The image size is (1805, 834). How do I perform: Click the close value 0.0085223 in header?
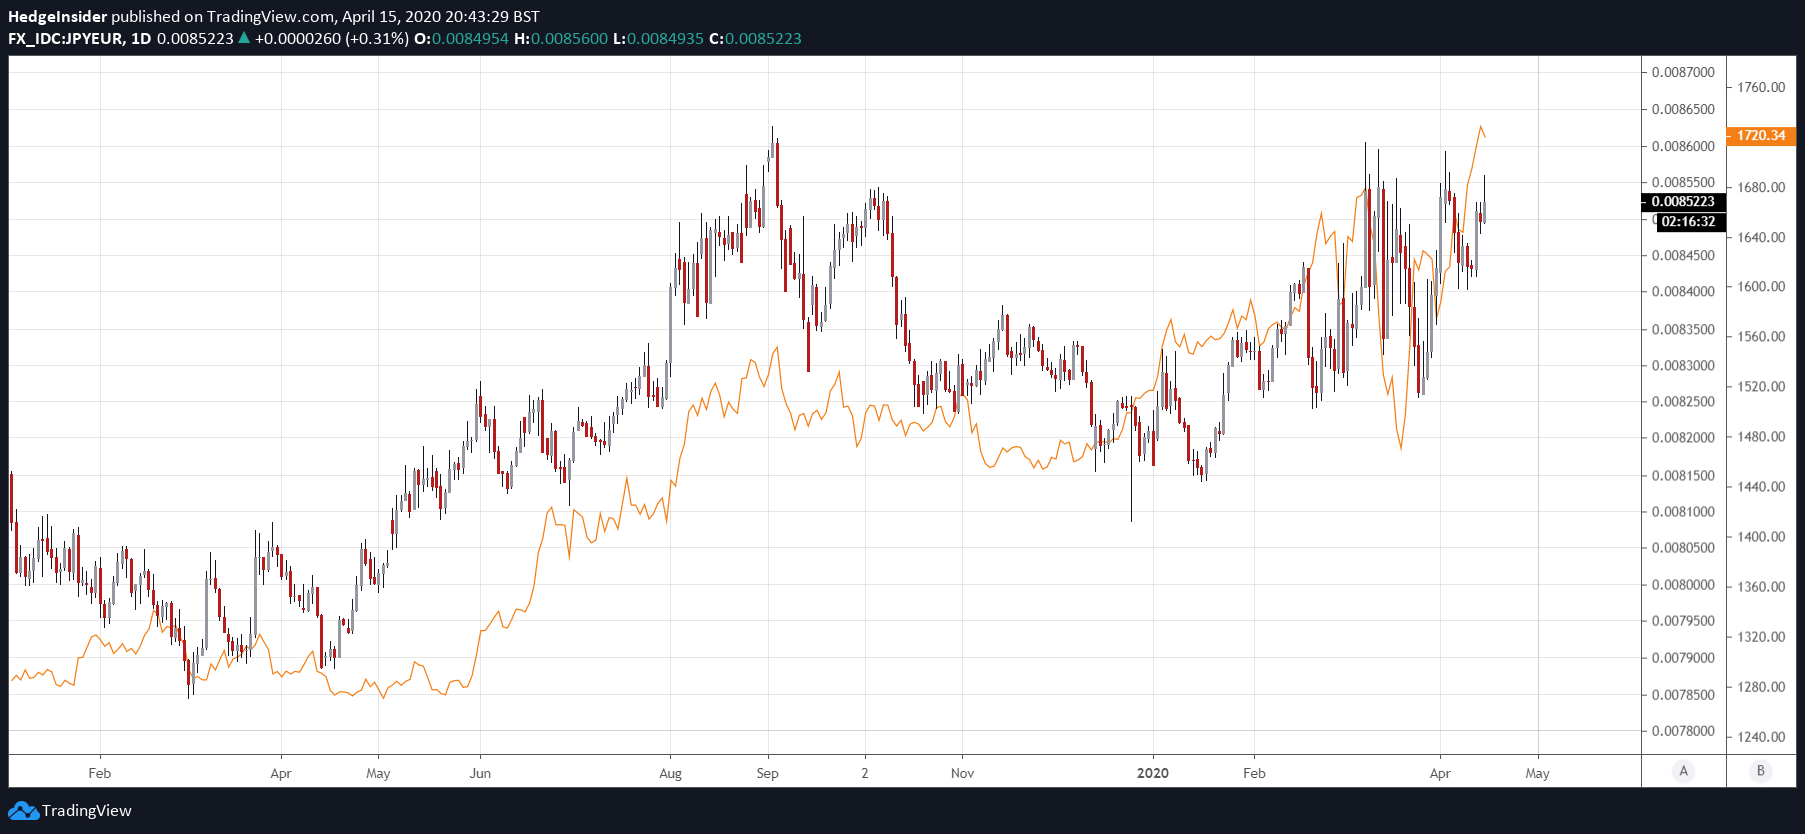click(763, 39)
